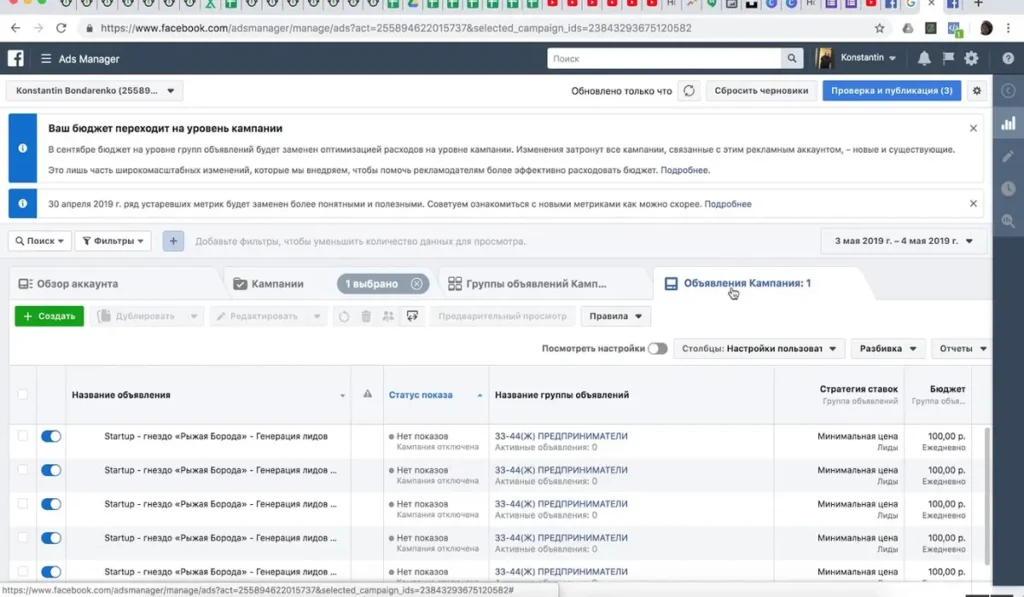Enable the first ad's status toggle
This screenshot has height=597, width=1024.
click(x=51, y=436)
